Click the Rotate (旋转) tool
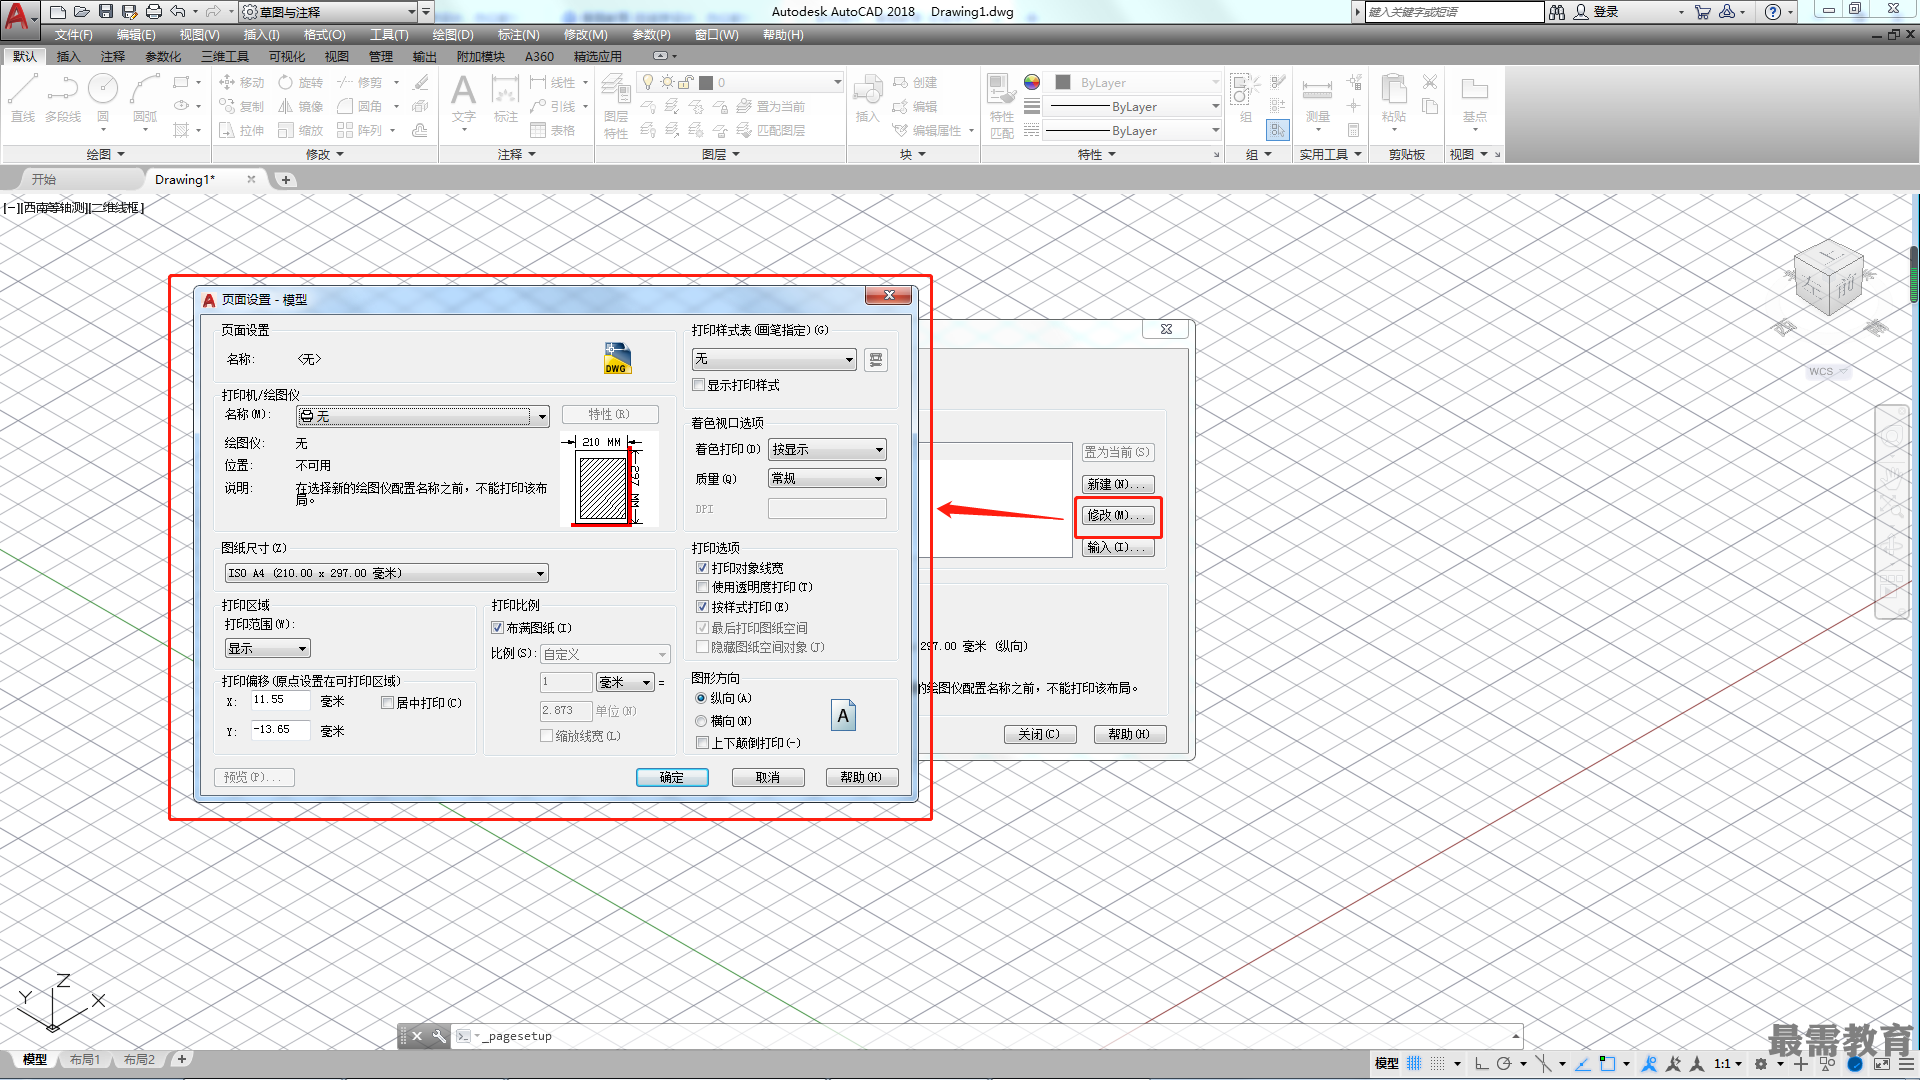Image resolution: width=1920 pixels, height=1080 pixels. coord(301,82)
